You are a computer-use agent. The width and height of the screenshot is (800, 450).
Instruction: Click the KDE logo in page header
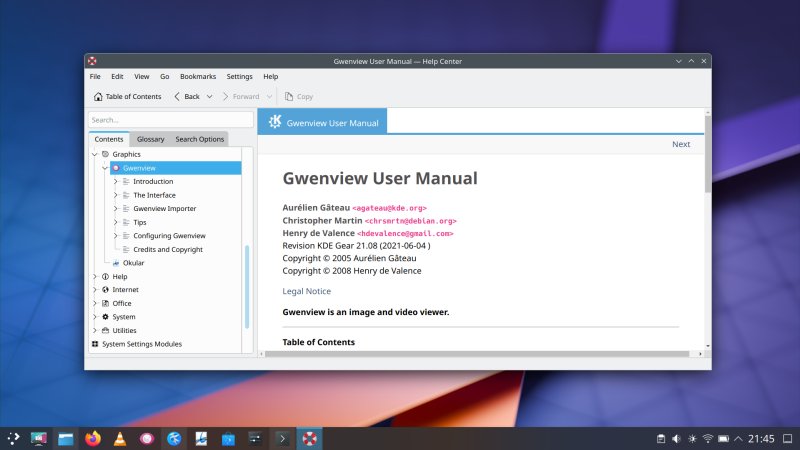[274, 122]
